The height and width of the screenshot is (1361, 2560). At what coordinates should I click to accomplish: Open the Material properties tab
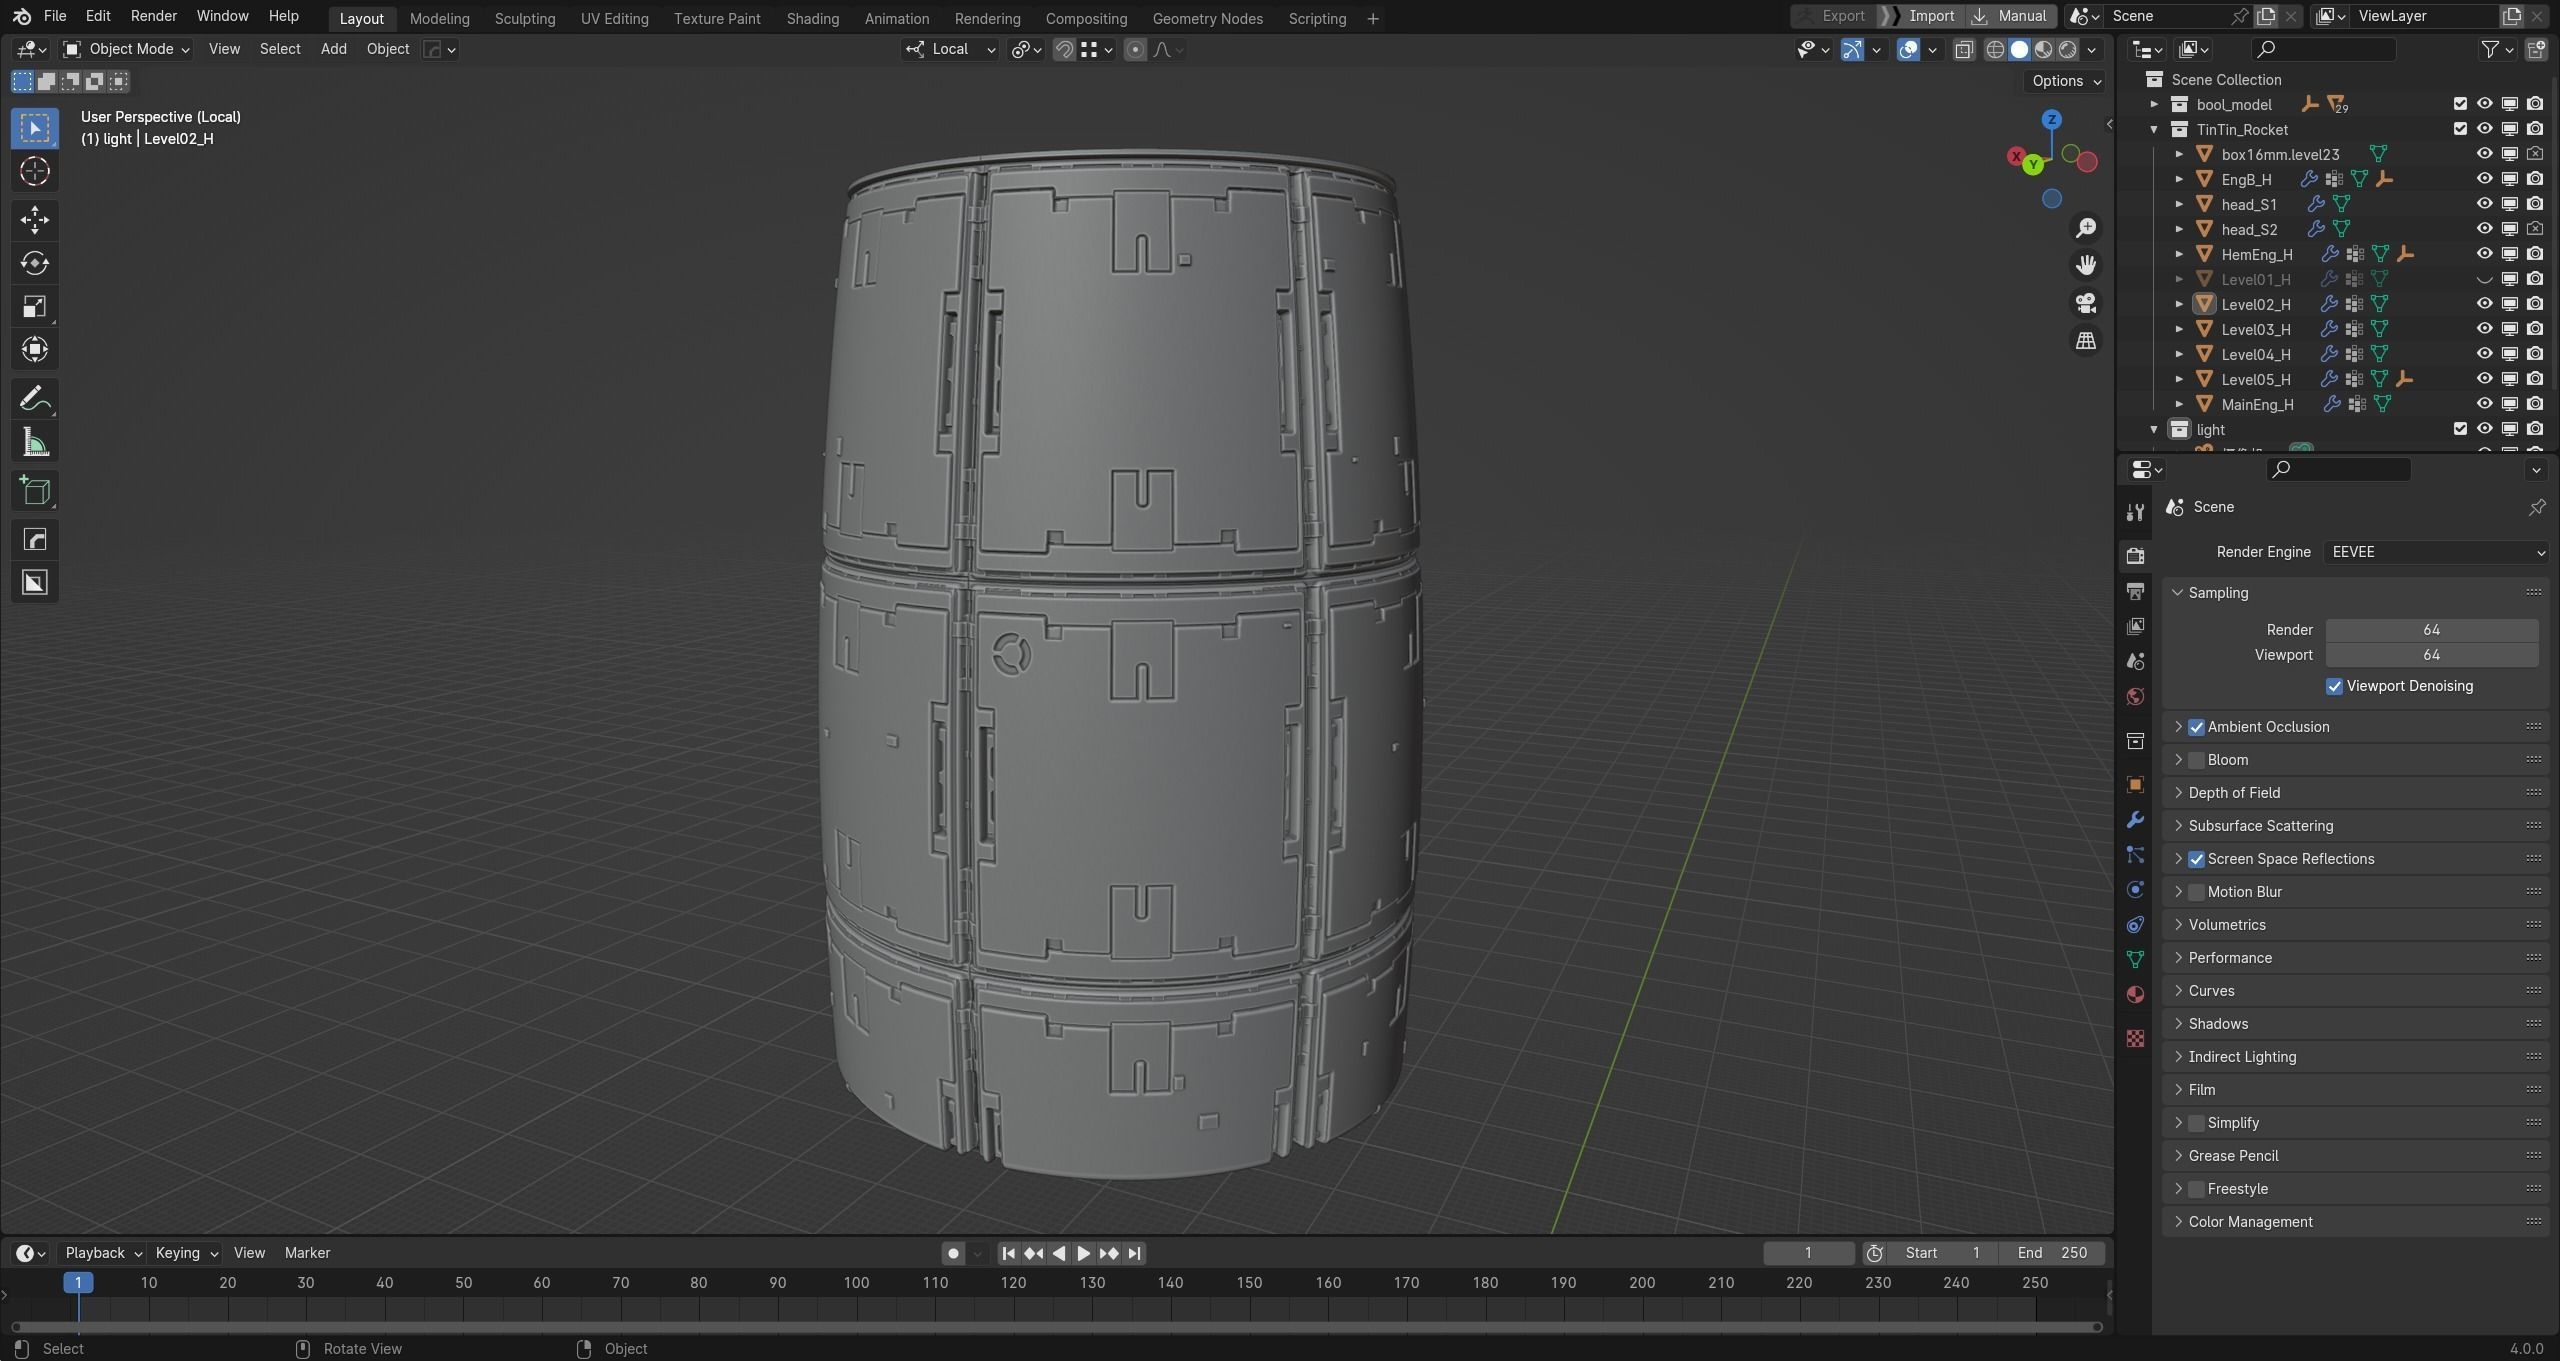click(2135, 994)
